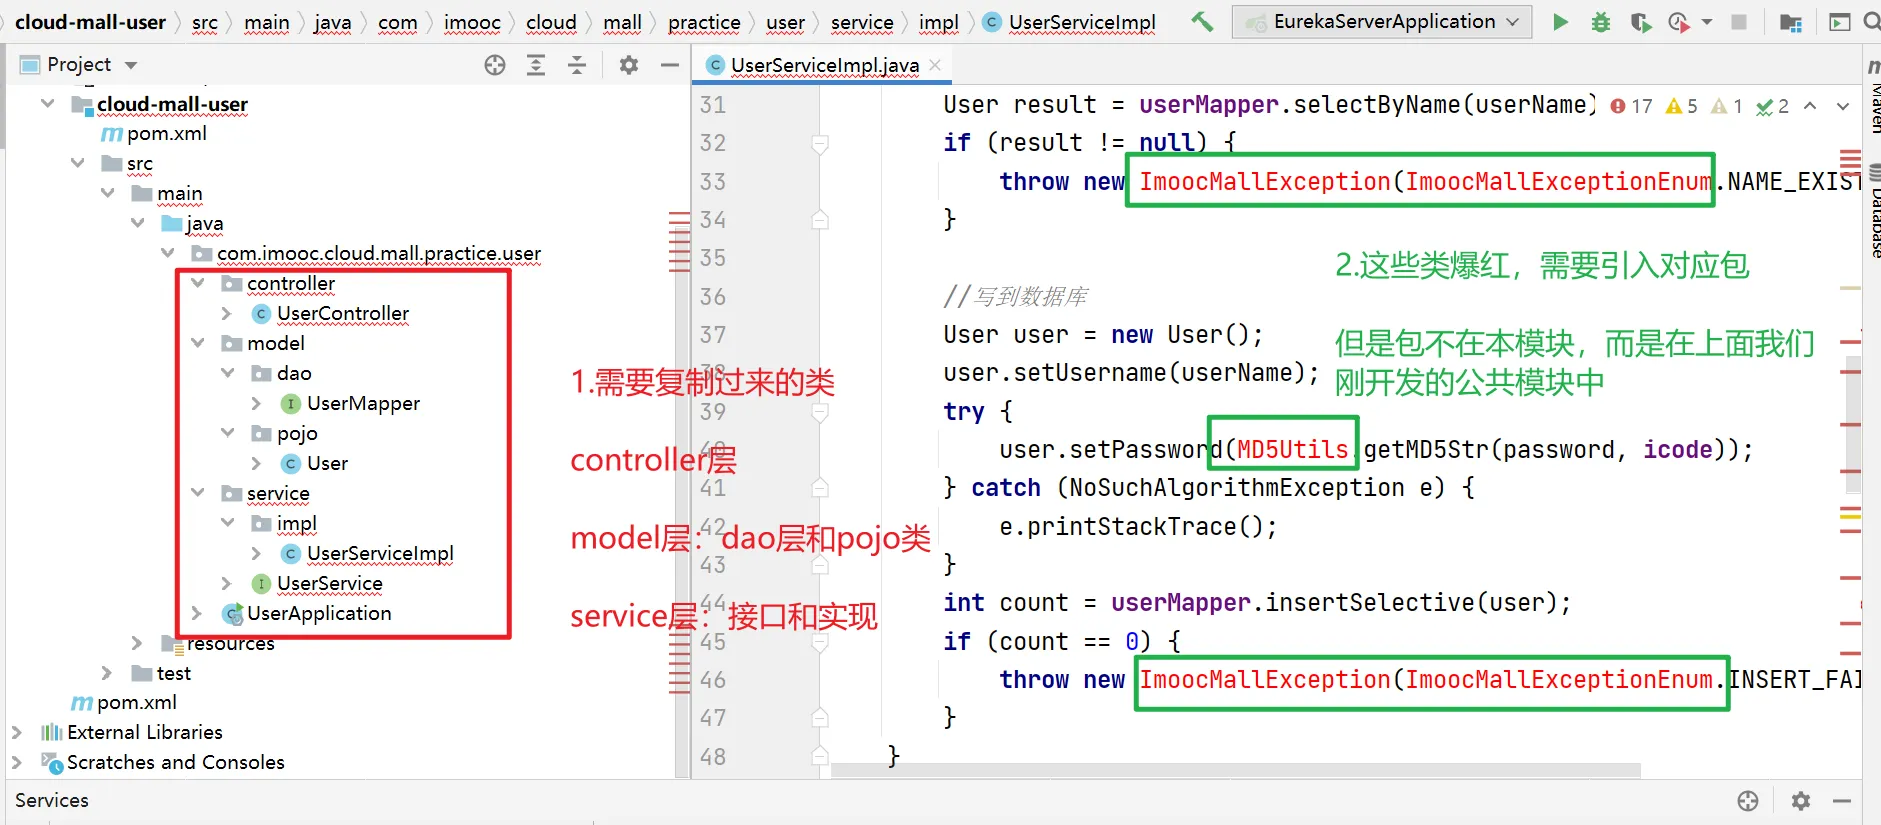Open Search Everywhere magnifier icon
The height and width of the screenshot is (825, 1881).
pyautogui.click(x=1871, y=21)
